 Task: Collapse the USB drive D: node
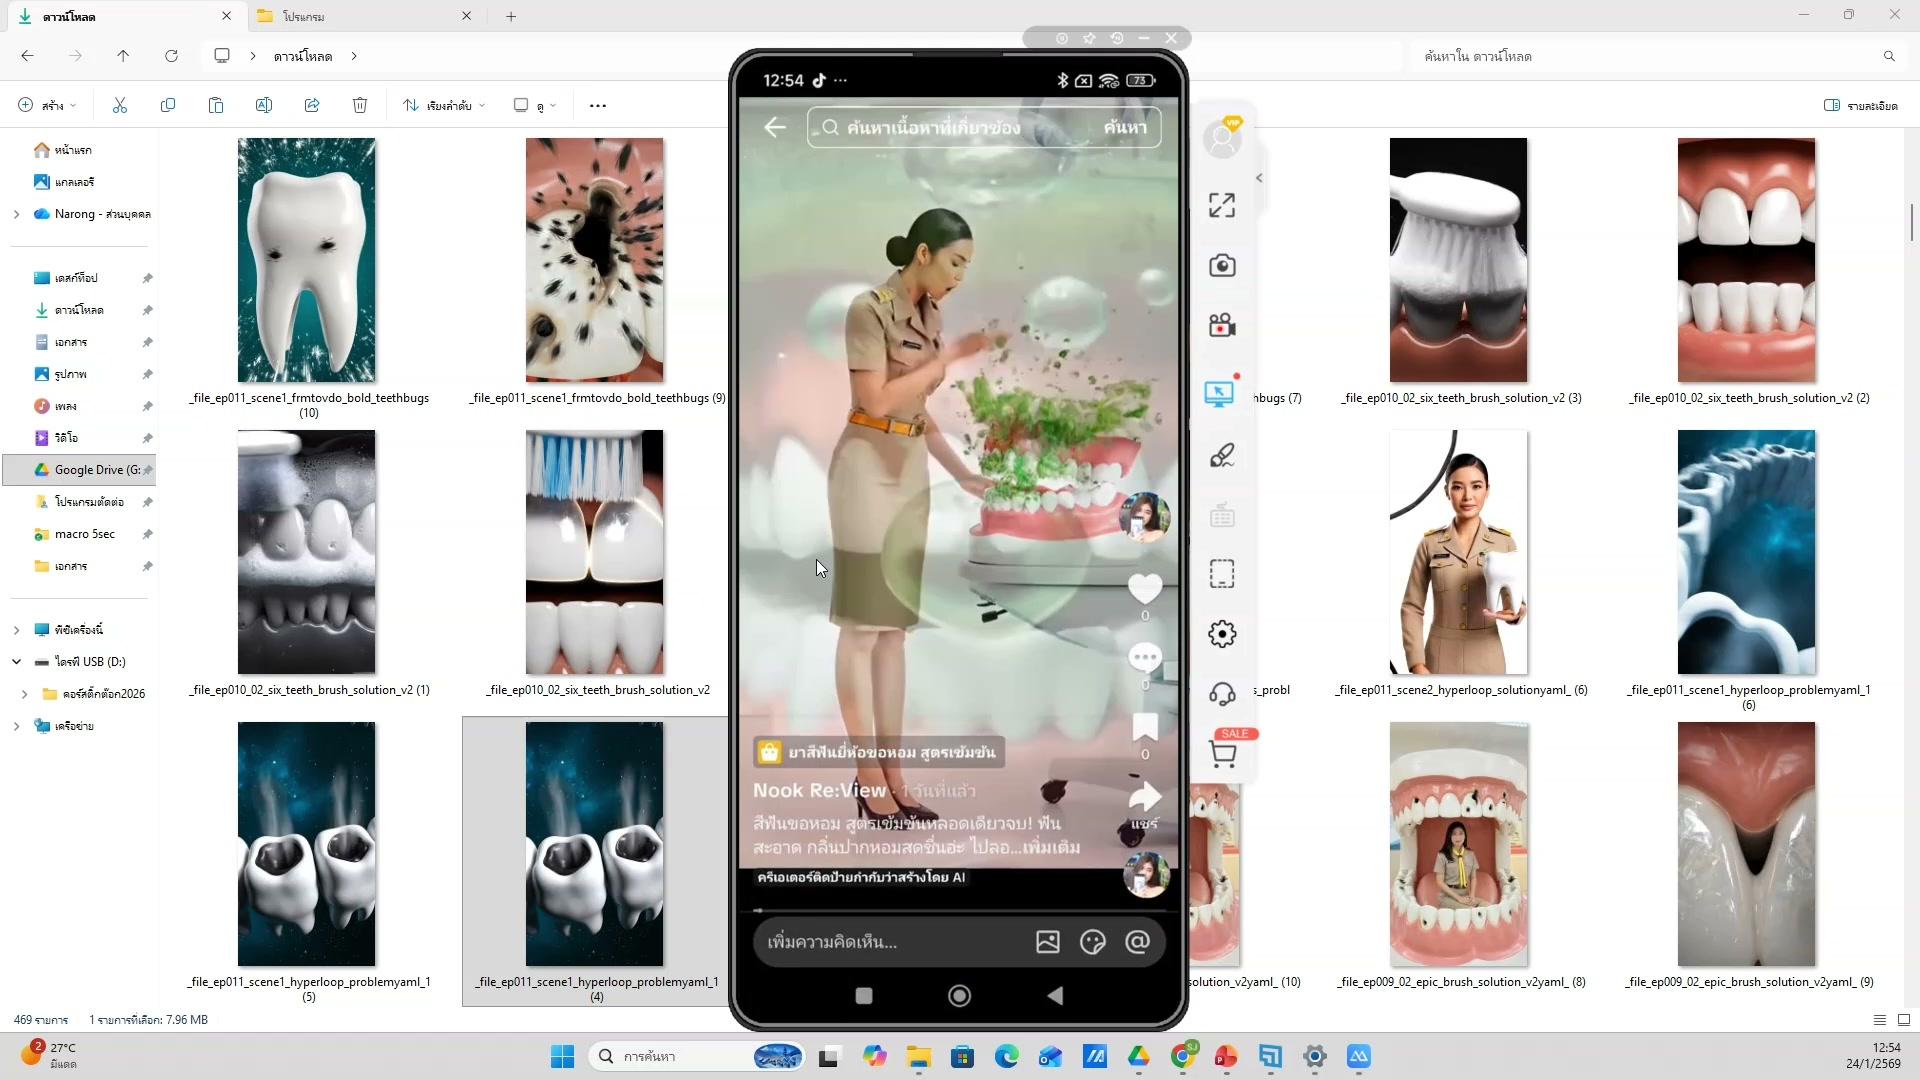16,662
